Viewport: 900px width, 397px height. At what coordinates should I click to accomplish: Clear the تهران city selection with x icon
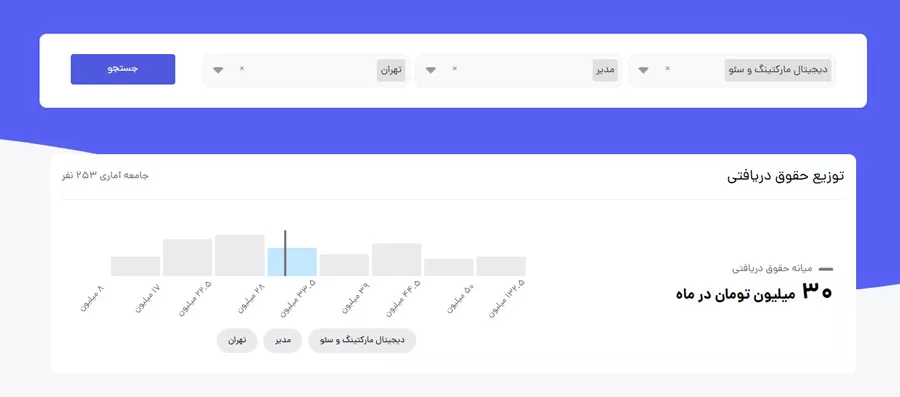tap(242, 69)
